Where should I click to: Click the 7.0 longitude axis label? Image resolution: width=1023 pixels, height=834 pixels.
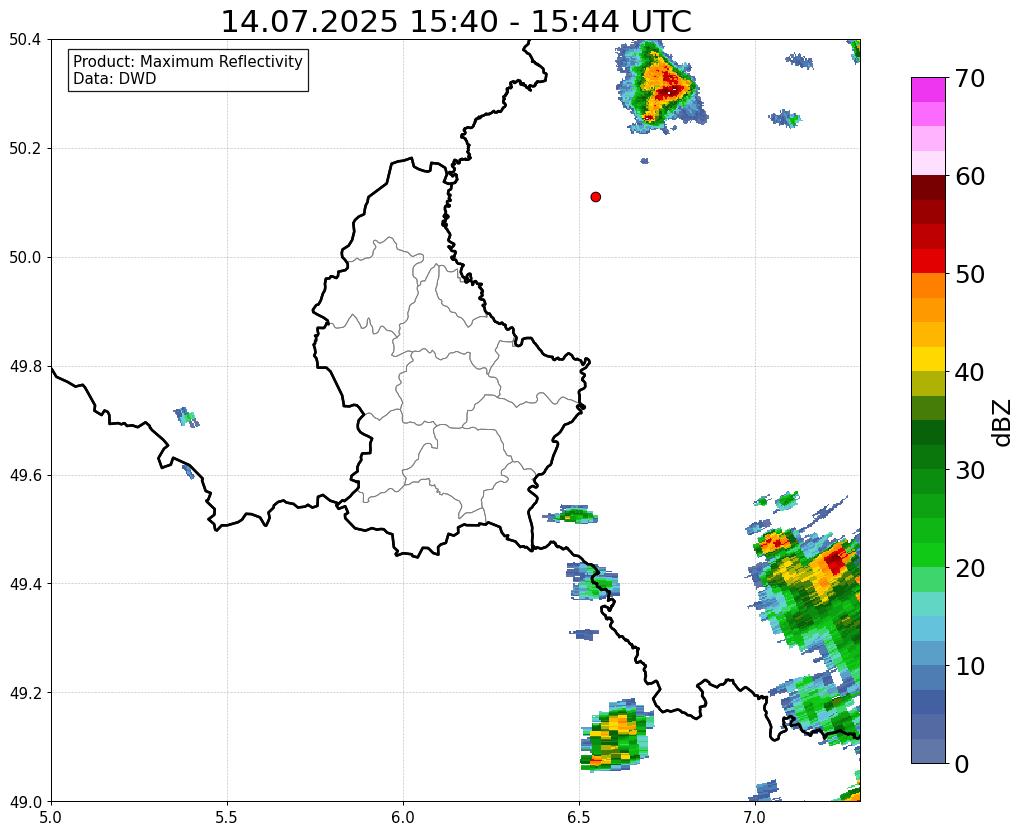[x=755, y=817]
